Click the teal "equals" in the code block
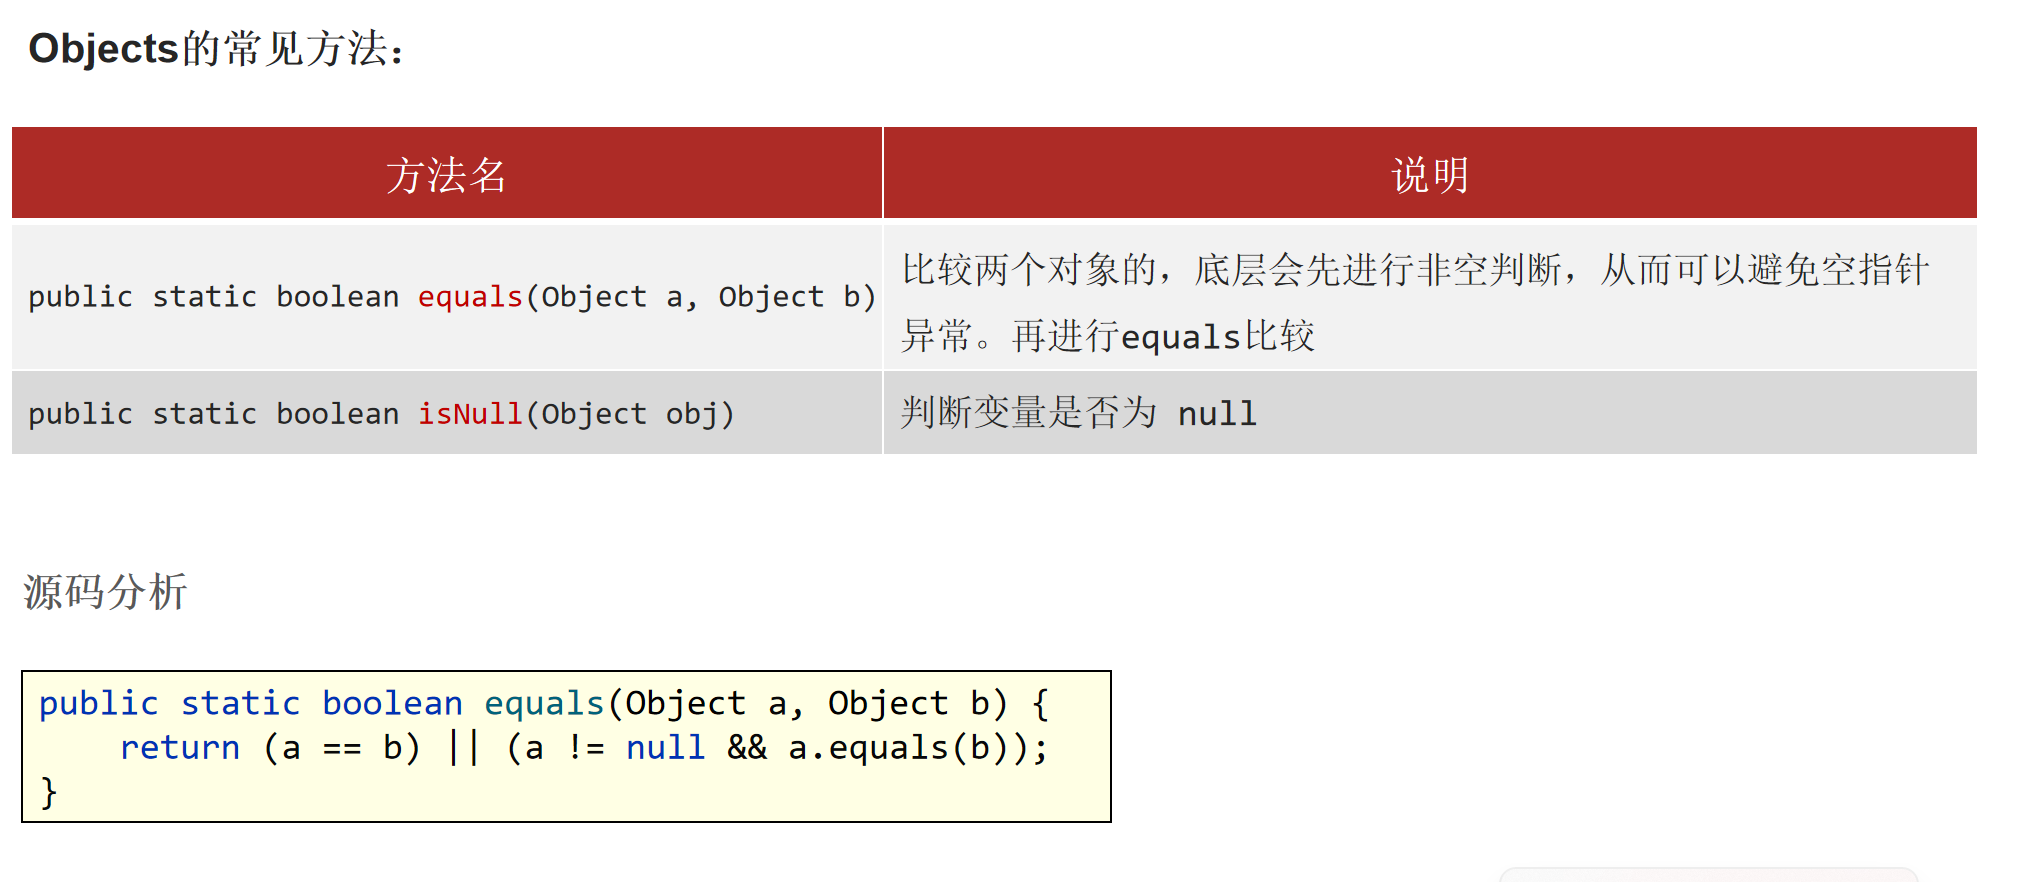Viewport: 2029px width, 882px height. 544,704
